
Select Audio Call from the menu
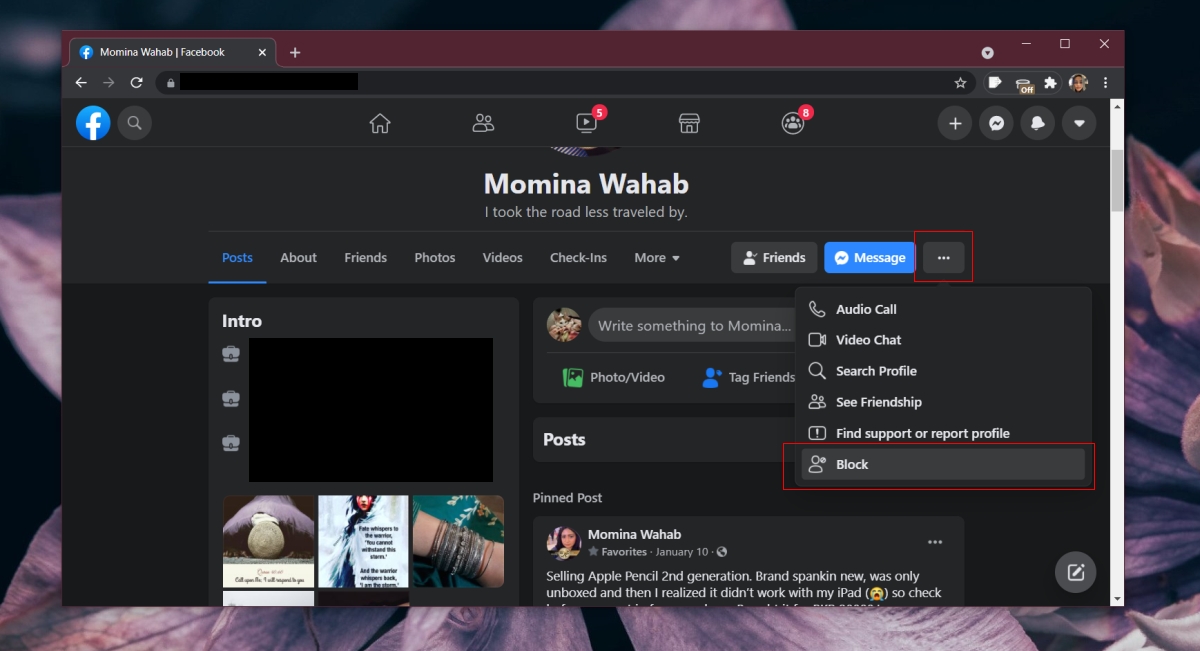click(943, 309)
